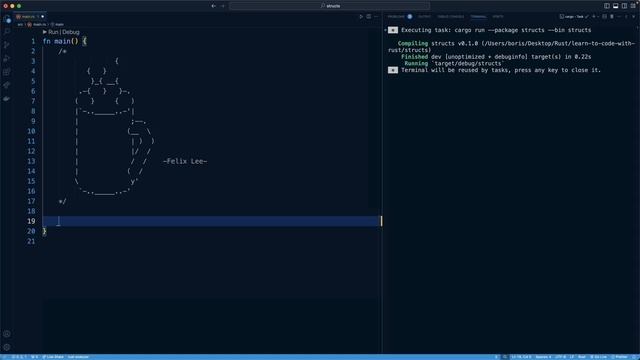Kill terminal with trash icon
Viewport: 640px width, 360px height.
coord(612,17)
